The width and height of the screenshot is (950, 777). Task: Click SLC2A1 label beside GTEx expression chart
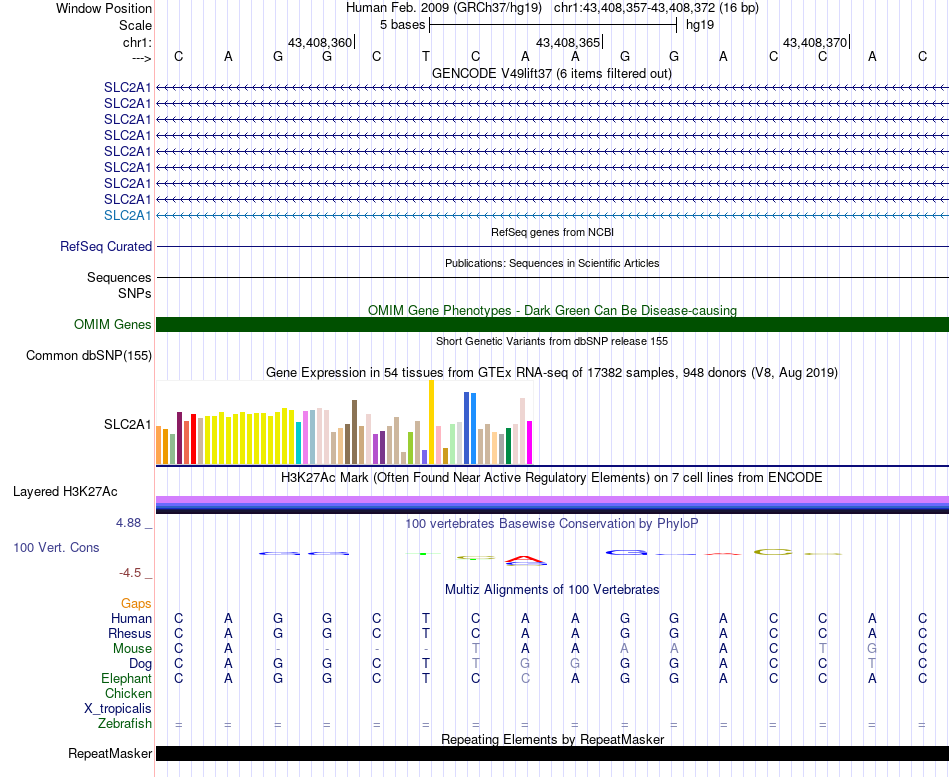[x=127, y=424]
